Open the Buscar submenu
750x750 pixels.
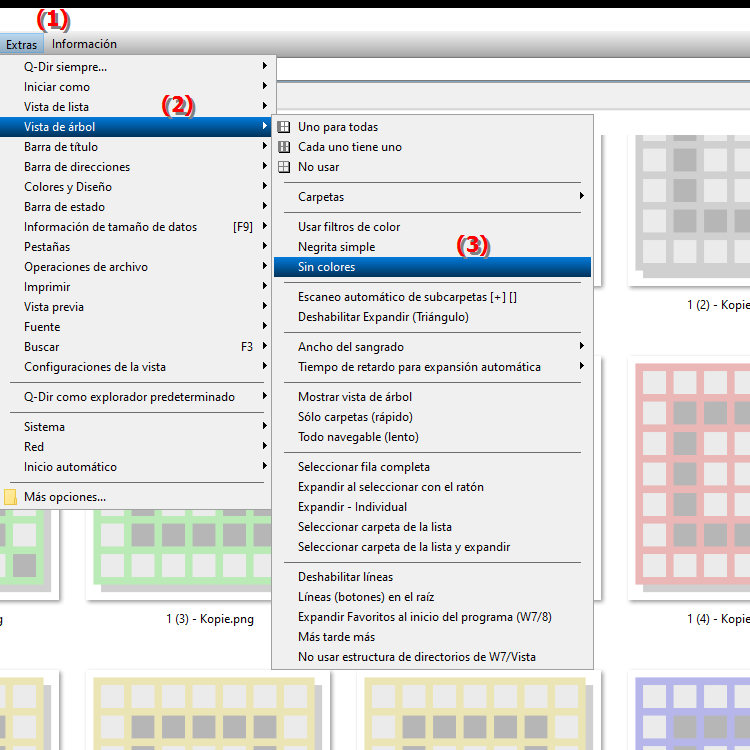pos(136,347)
